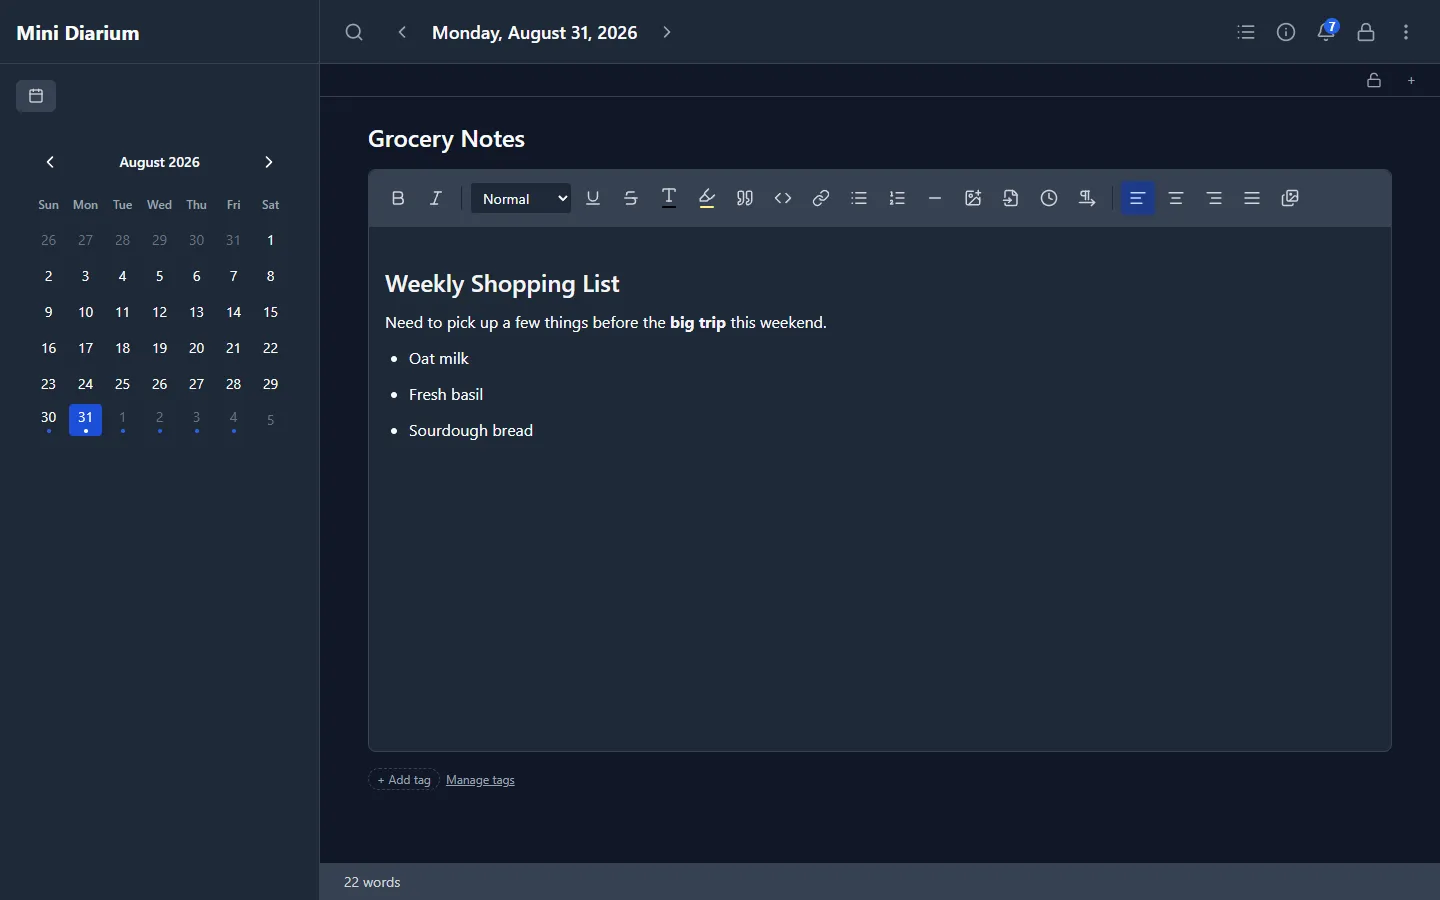This screenshot has width=1440, height=900.
Task: Click the Weekly Shopping List heading
Action: 502,284
